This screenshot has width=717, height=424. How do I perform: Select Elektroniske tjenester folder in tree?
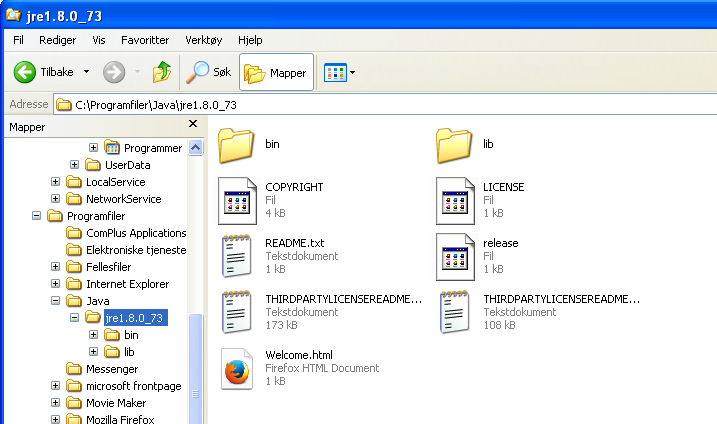136,250
